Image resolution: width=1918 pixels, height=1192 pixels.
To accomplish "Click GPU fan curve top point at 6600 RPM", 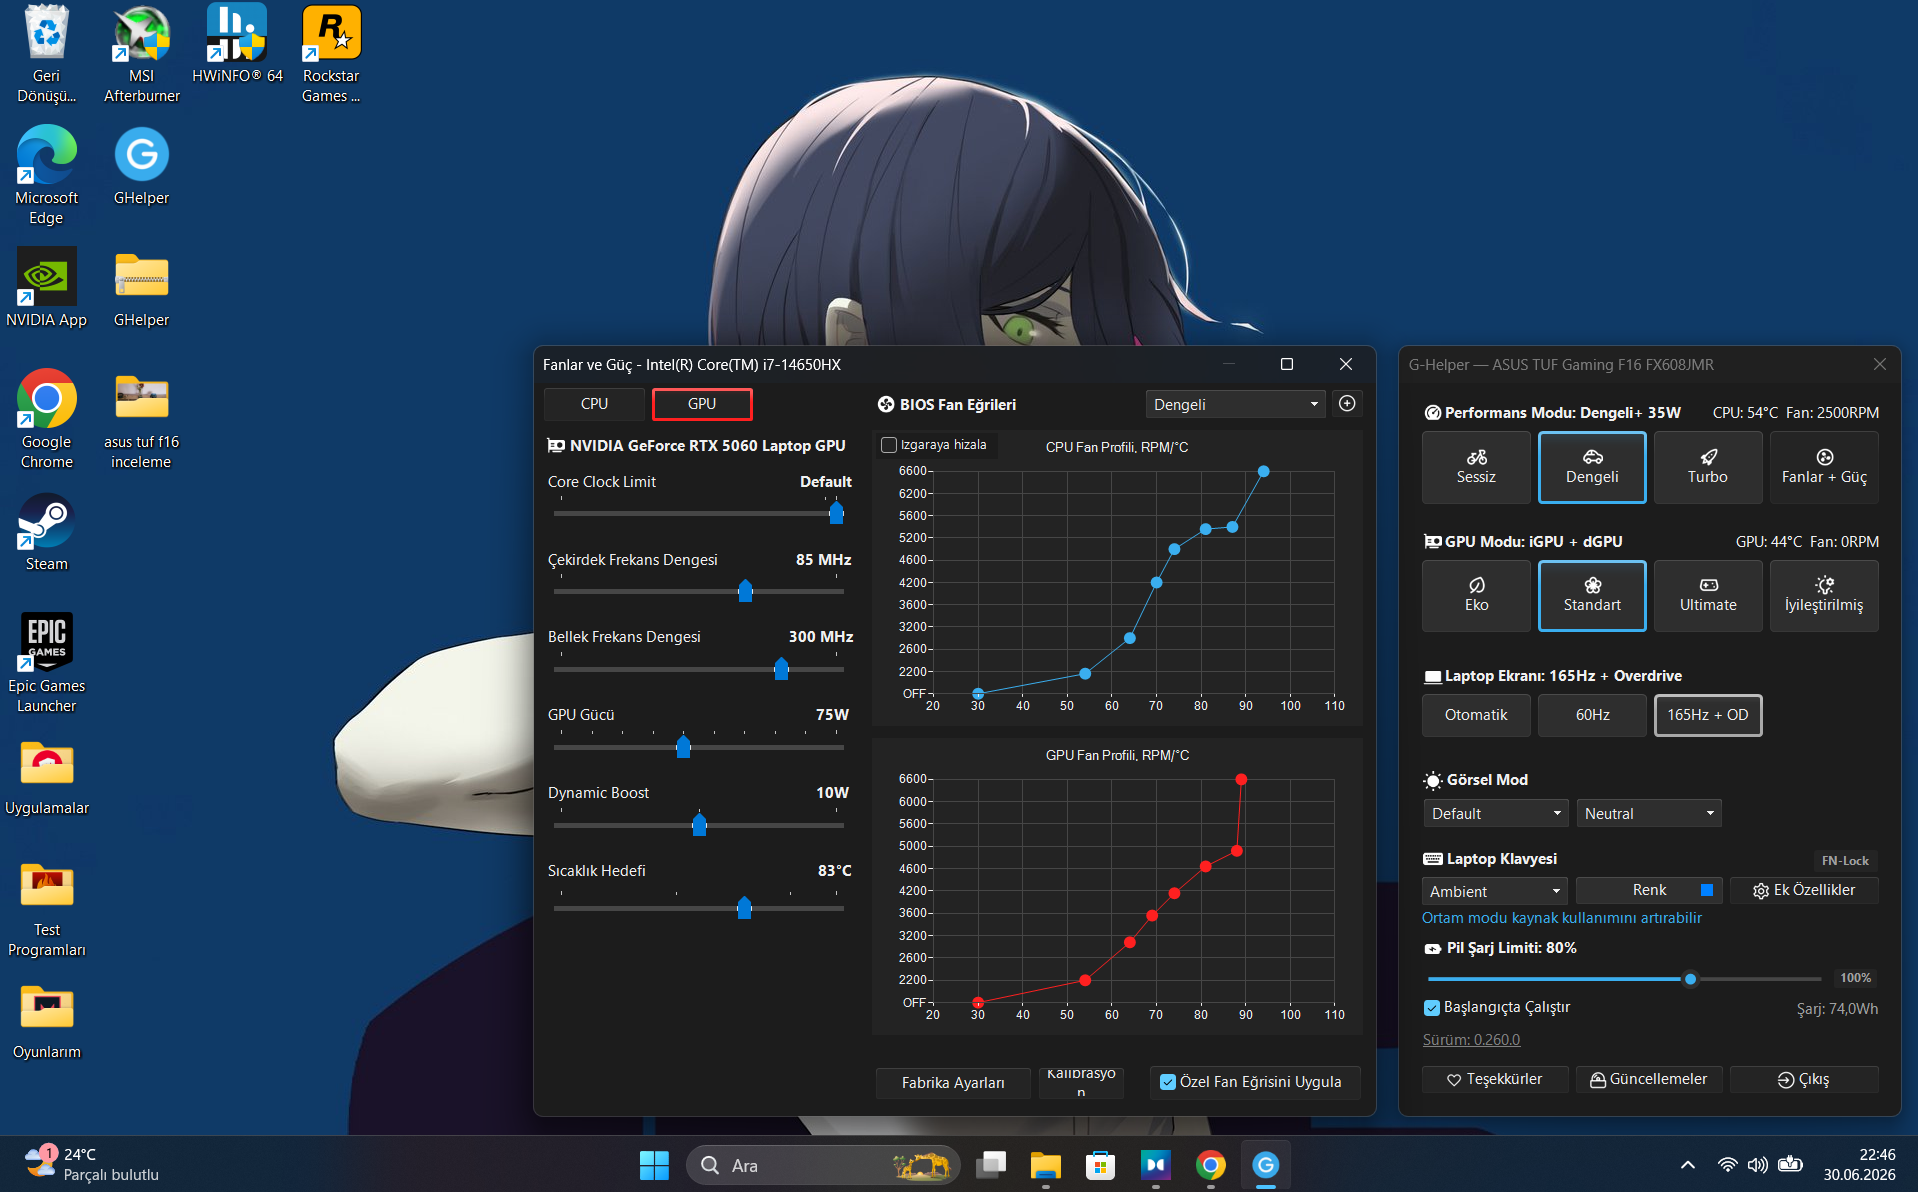I will tap(1241, 779).
